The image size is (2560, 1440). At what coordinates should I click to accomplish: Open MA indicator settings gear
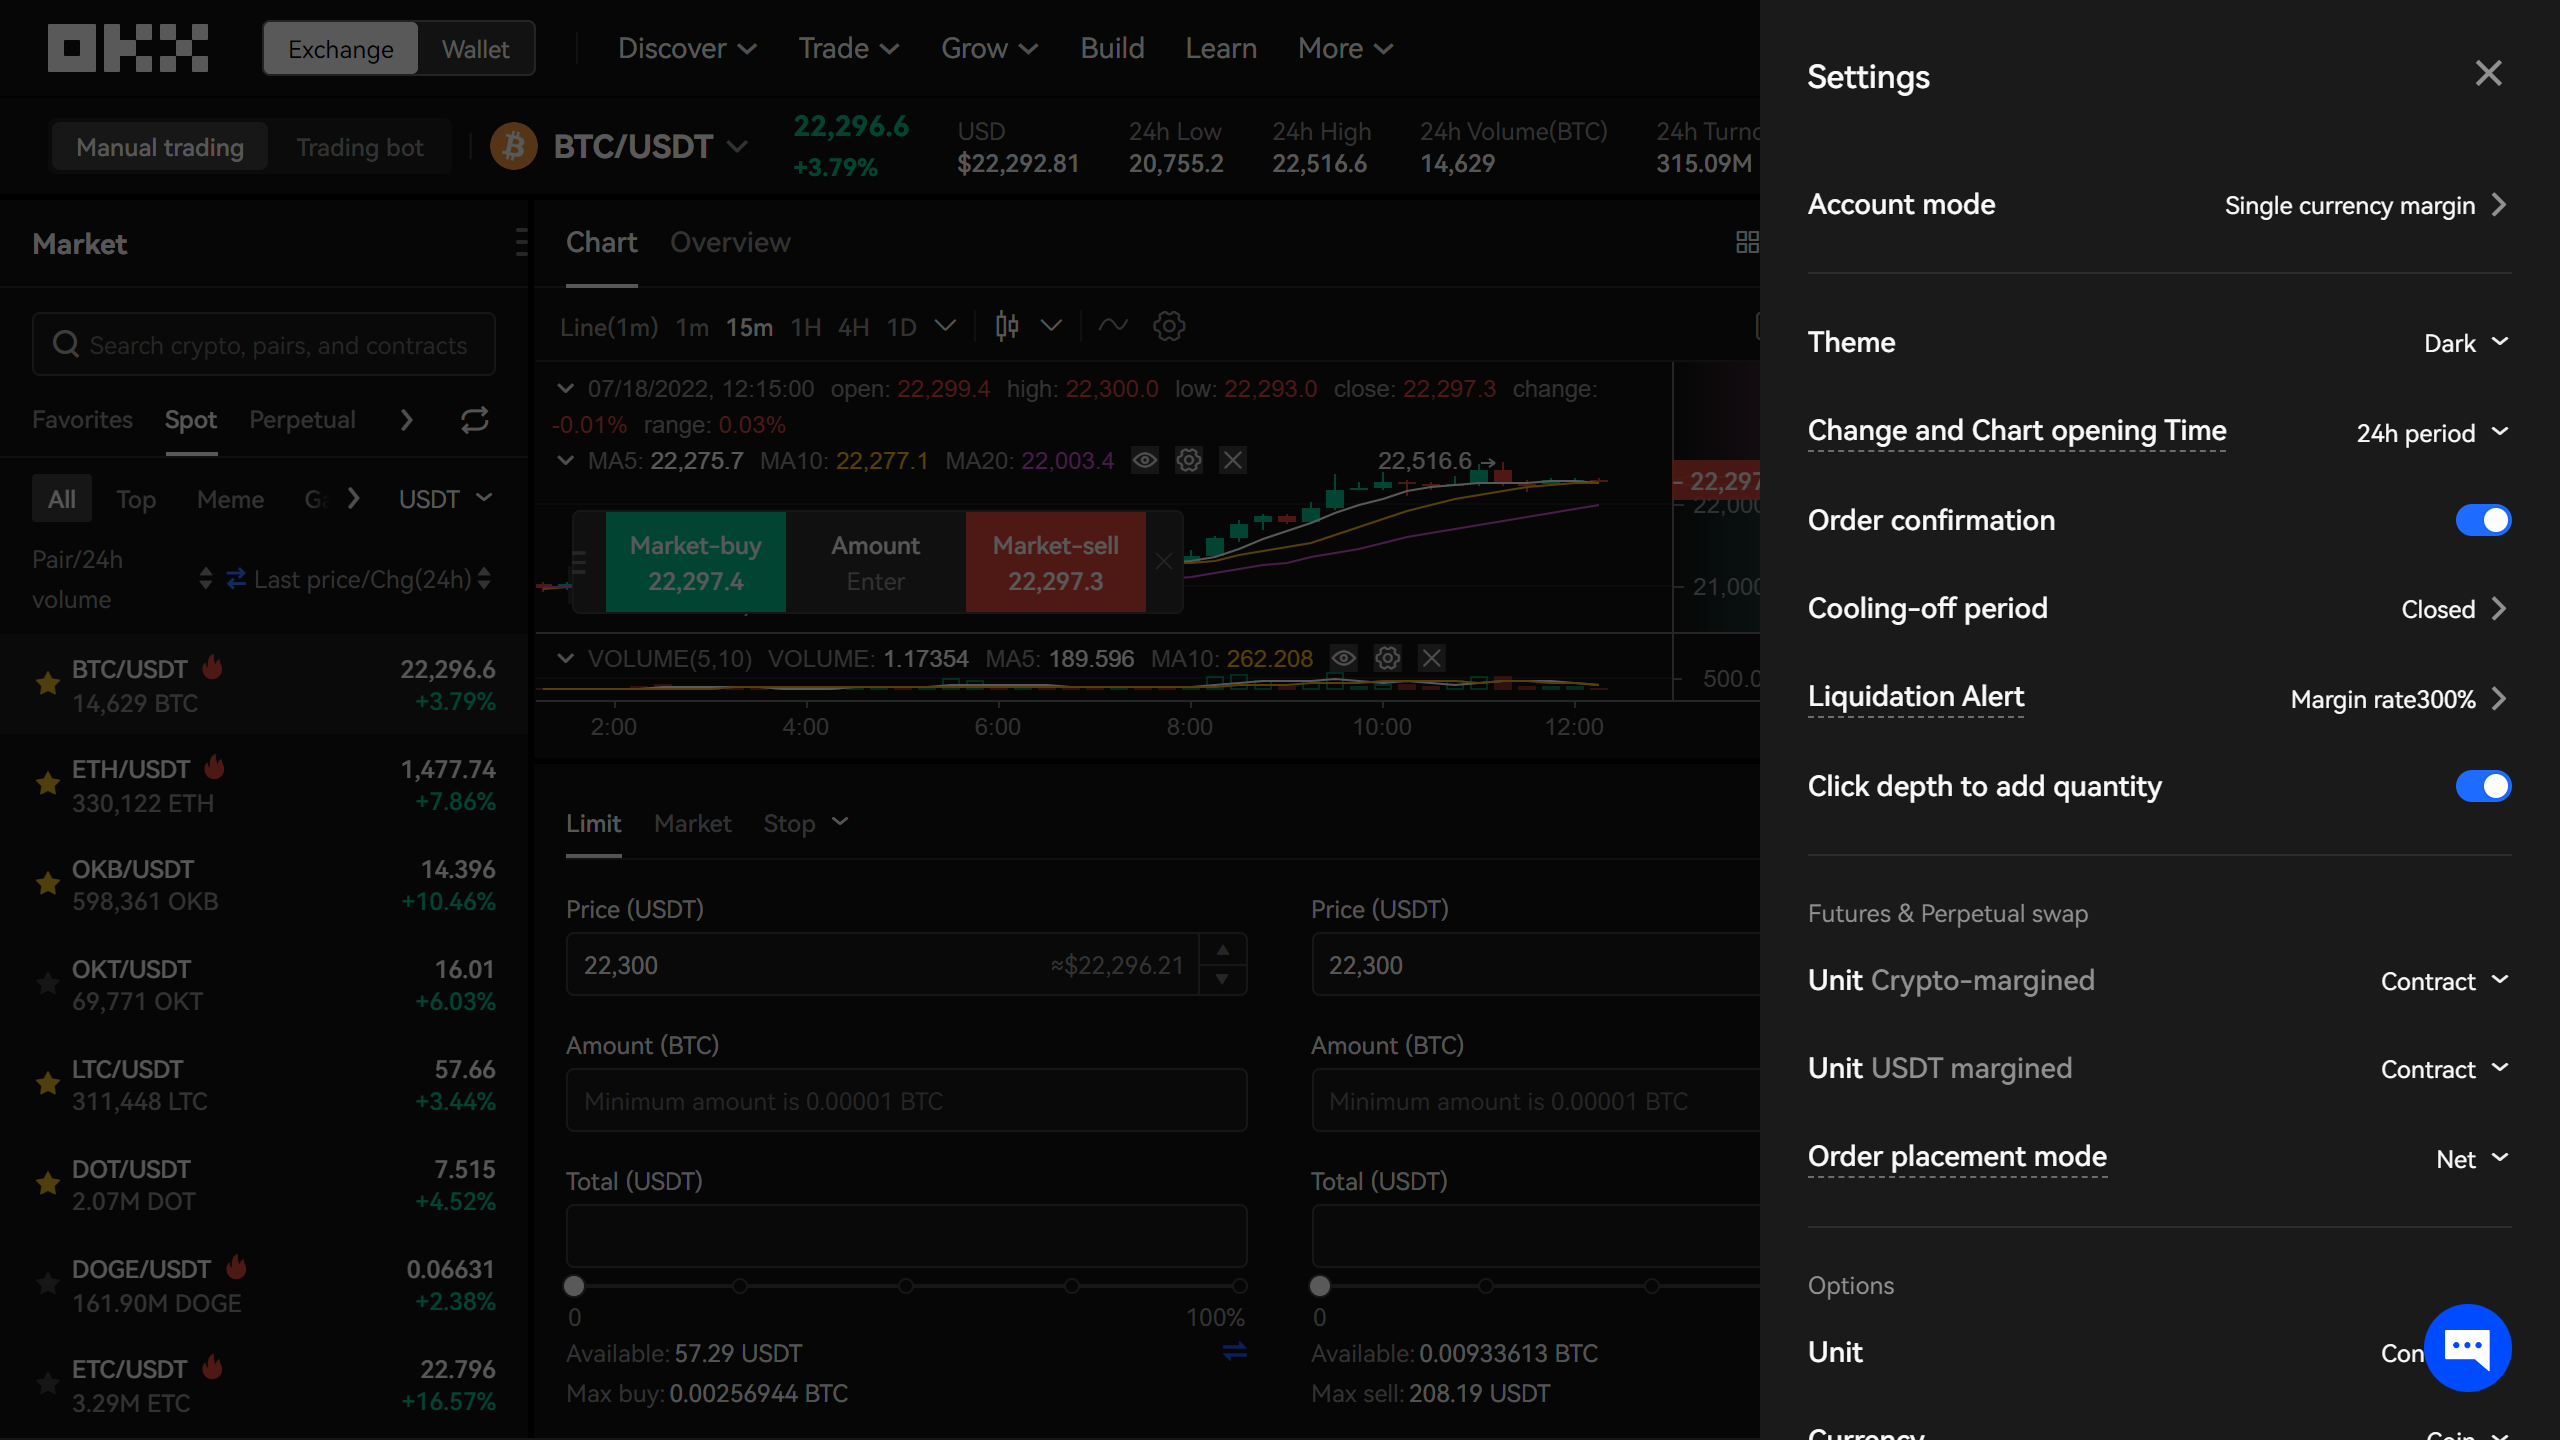[x=1188, y=460]
